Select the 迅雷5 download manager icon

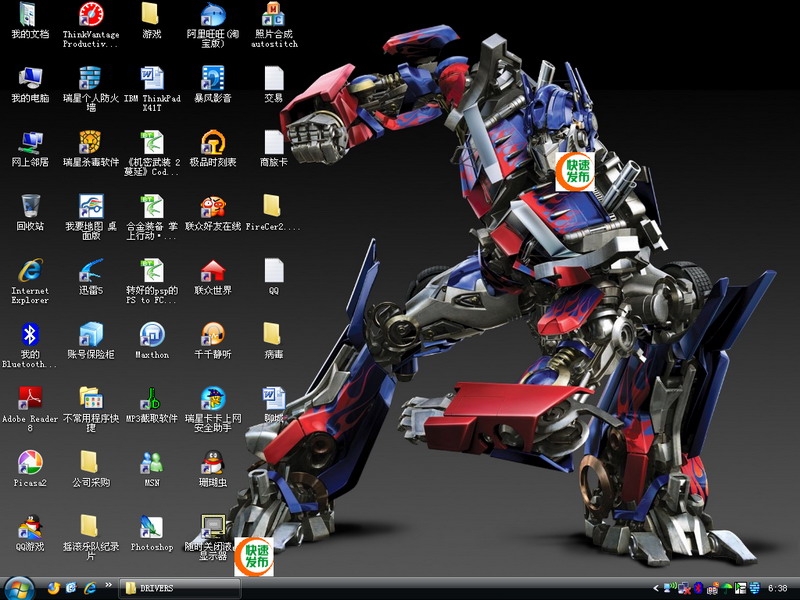tap(91, 277)
